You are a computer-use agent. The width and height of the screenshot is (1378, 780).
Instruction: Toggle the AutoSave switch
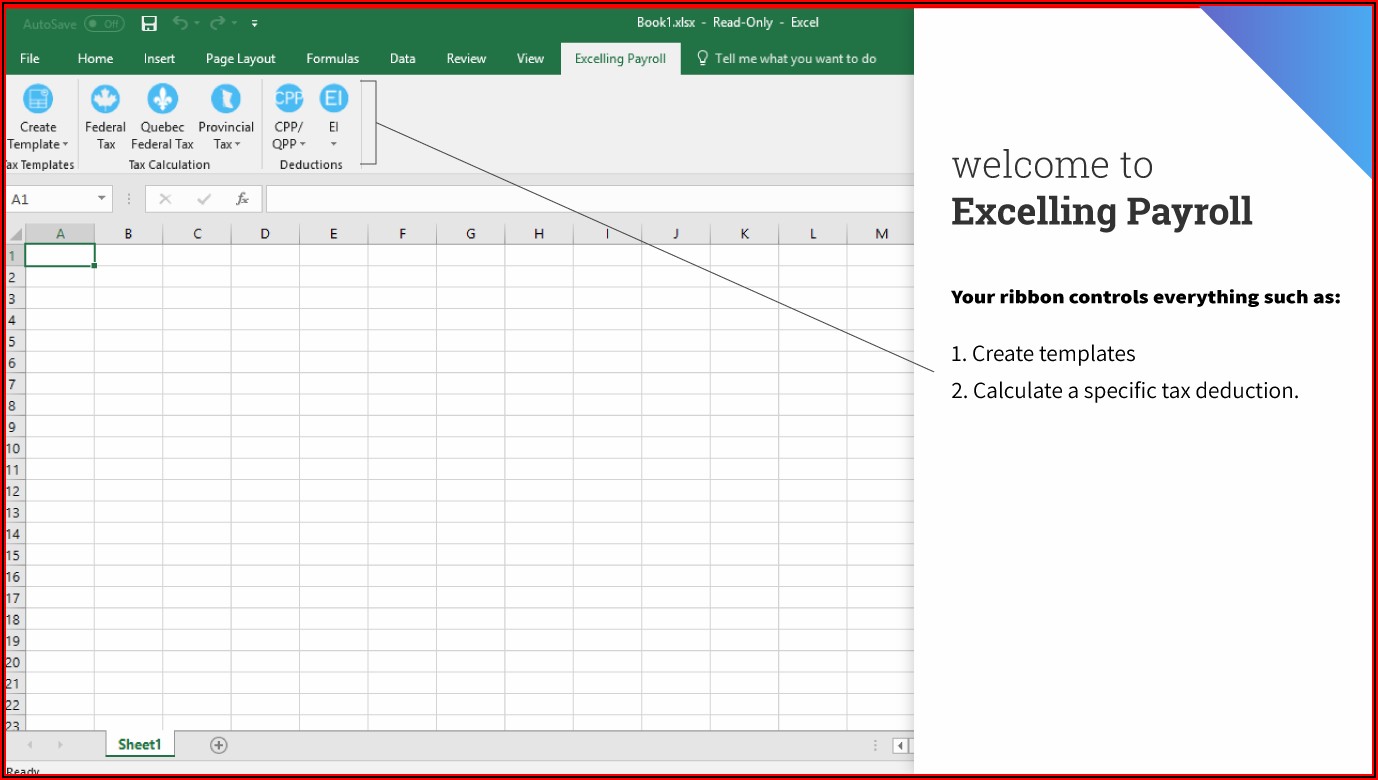point(103,23)
